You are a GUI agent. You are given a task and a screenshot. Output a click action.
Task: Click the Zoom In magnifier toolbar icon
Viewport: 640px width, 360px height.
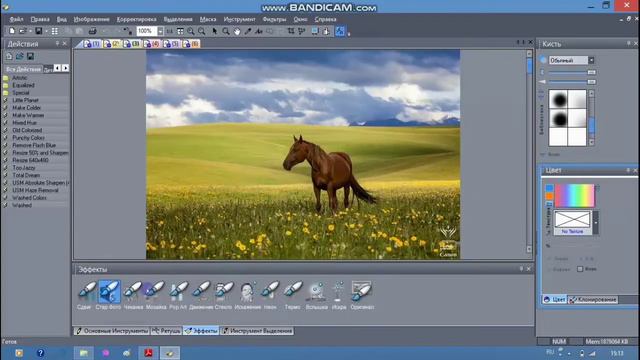pos(191,31)
